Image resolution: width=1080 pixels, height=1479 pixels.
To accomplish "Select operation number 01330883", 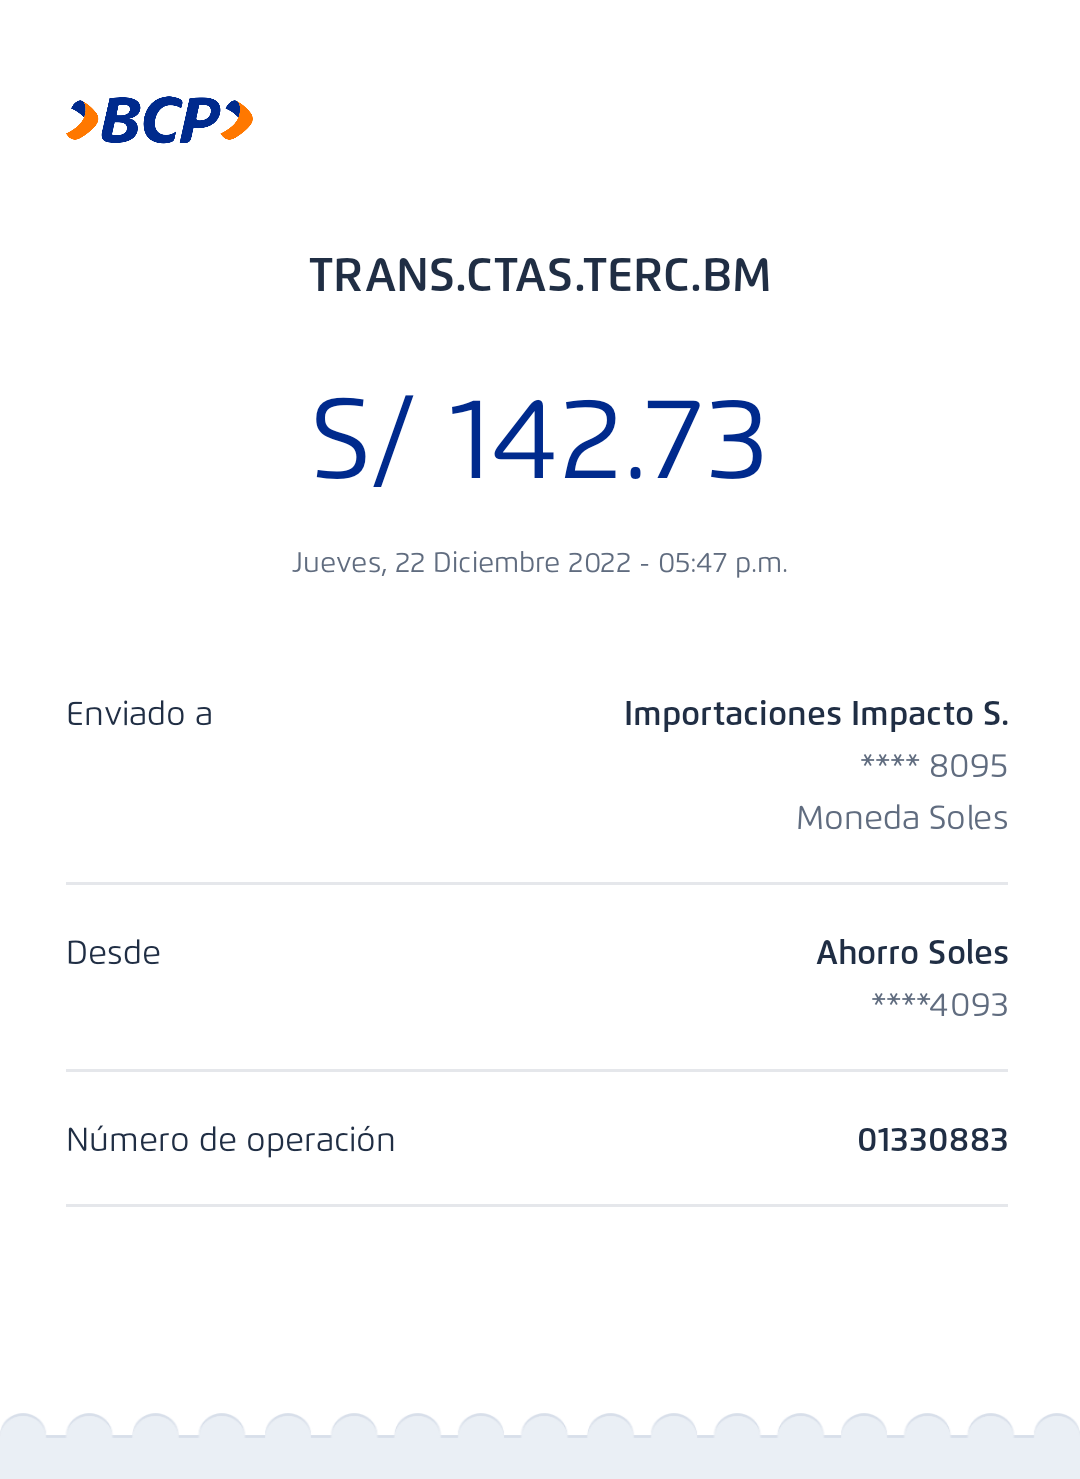I will pyautogui.click(x=932, y=1140).
